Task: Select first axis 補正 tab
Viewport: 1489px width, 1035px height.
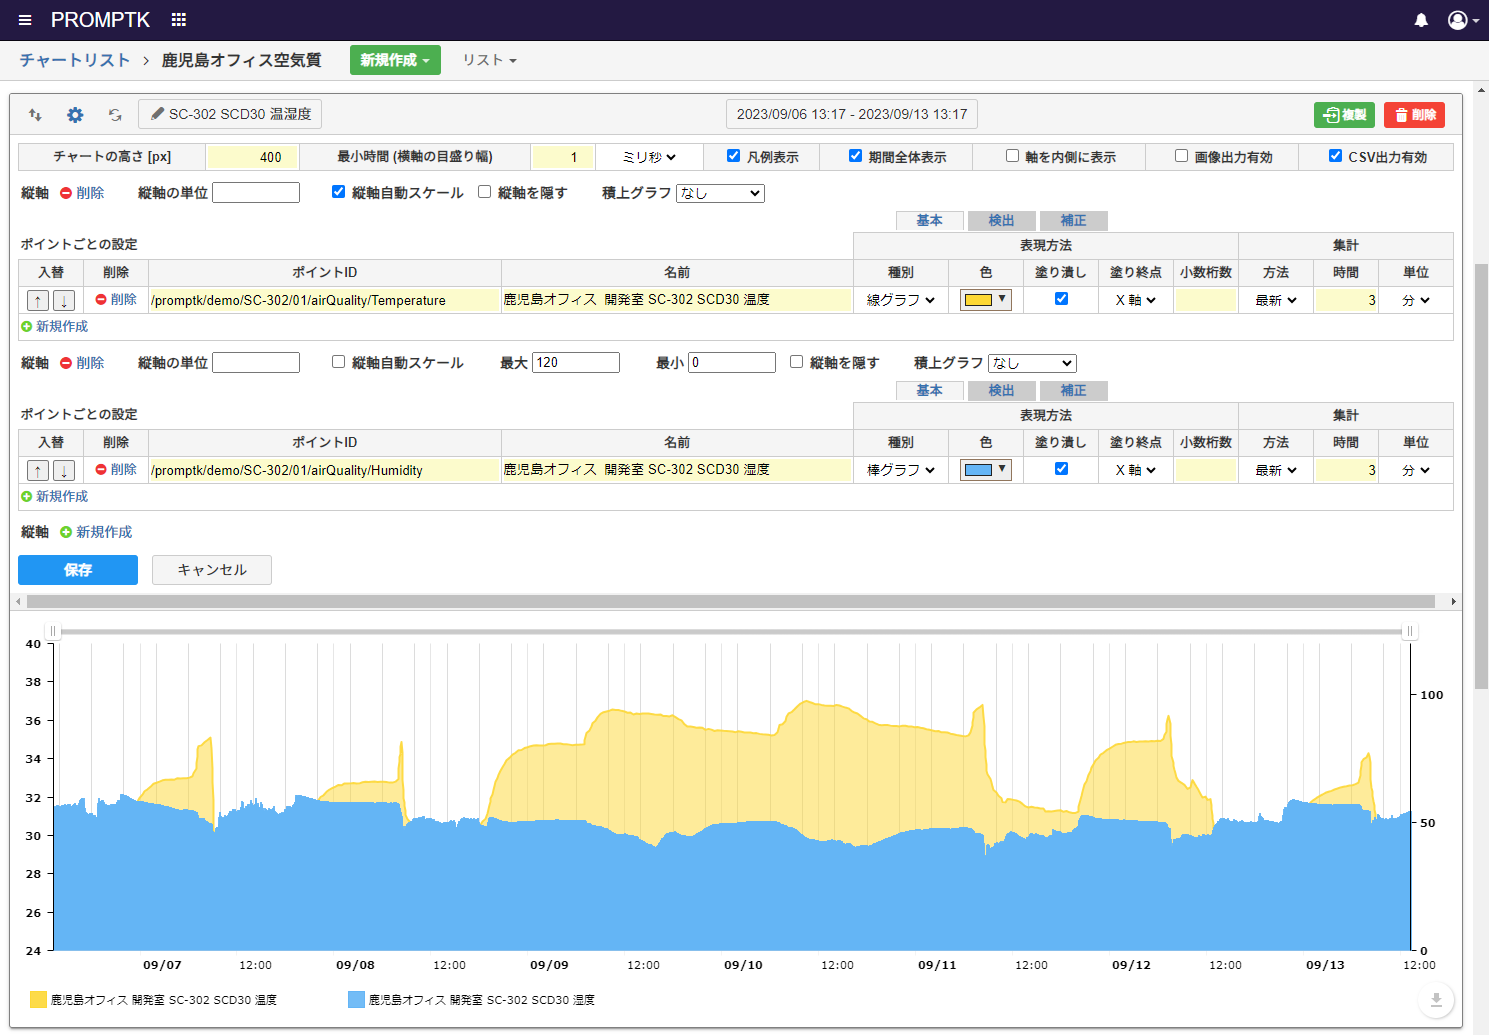Action: pyautogui.click(x=1073, y=221)
